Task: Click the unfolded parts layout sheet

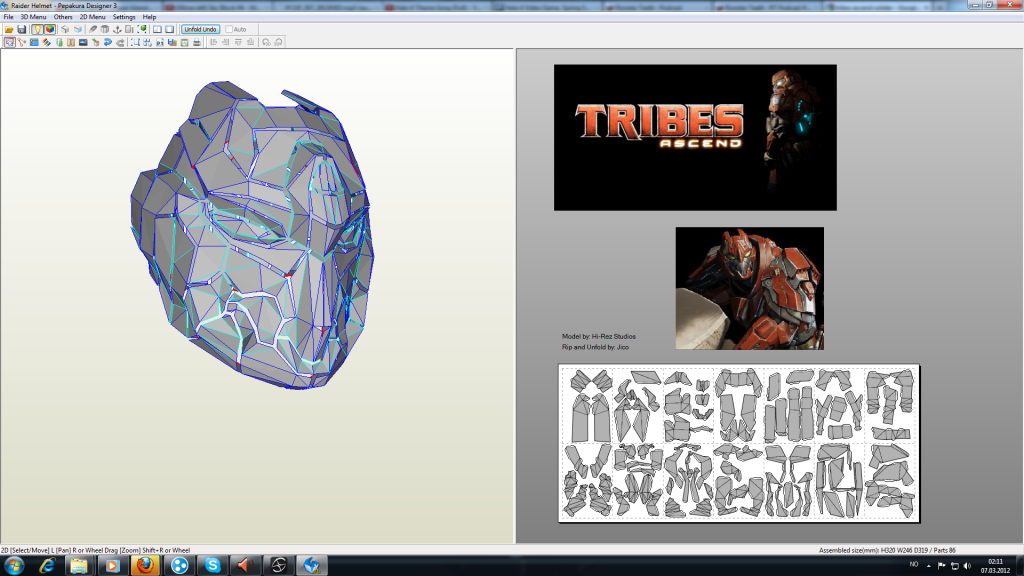Action: pyautogui.click(x=739, y=443)
